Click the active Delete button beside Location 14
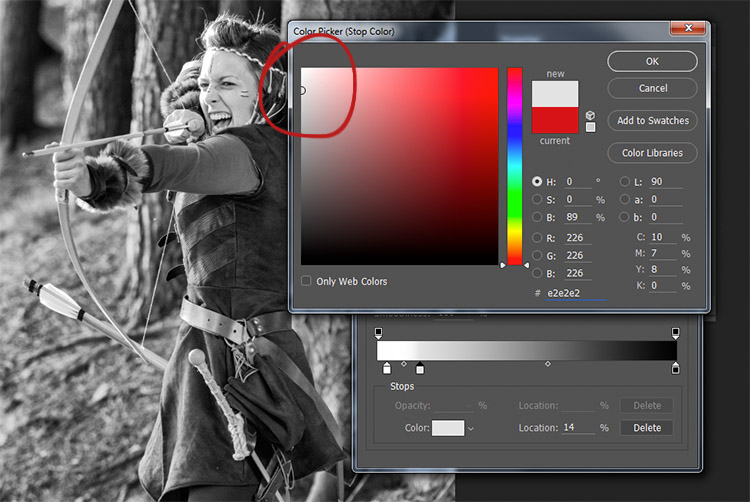The width and height of the screenshot is (750, 502). pyautogui.click(x=647, y=428)
